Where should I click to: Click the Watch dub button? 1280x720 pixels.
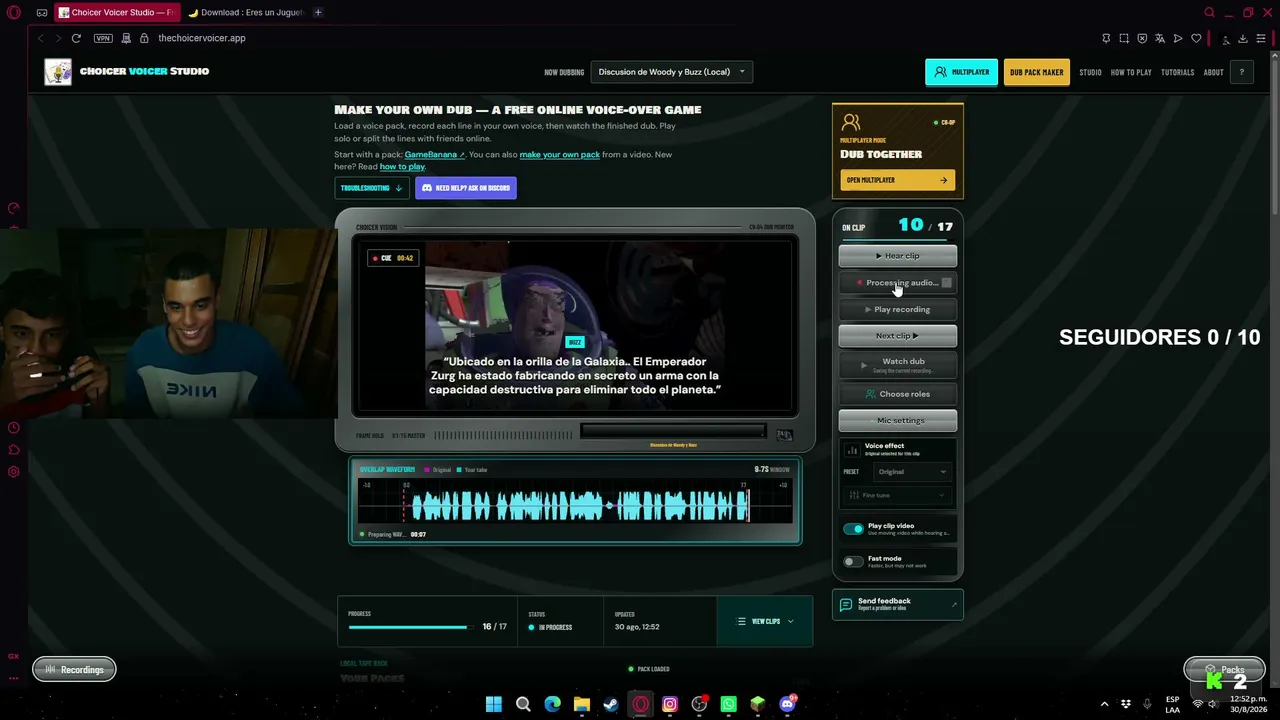[898, 365]
